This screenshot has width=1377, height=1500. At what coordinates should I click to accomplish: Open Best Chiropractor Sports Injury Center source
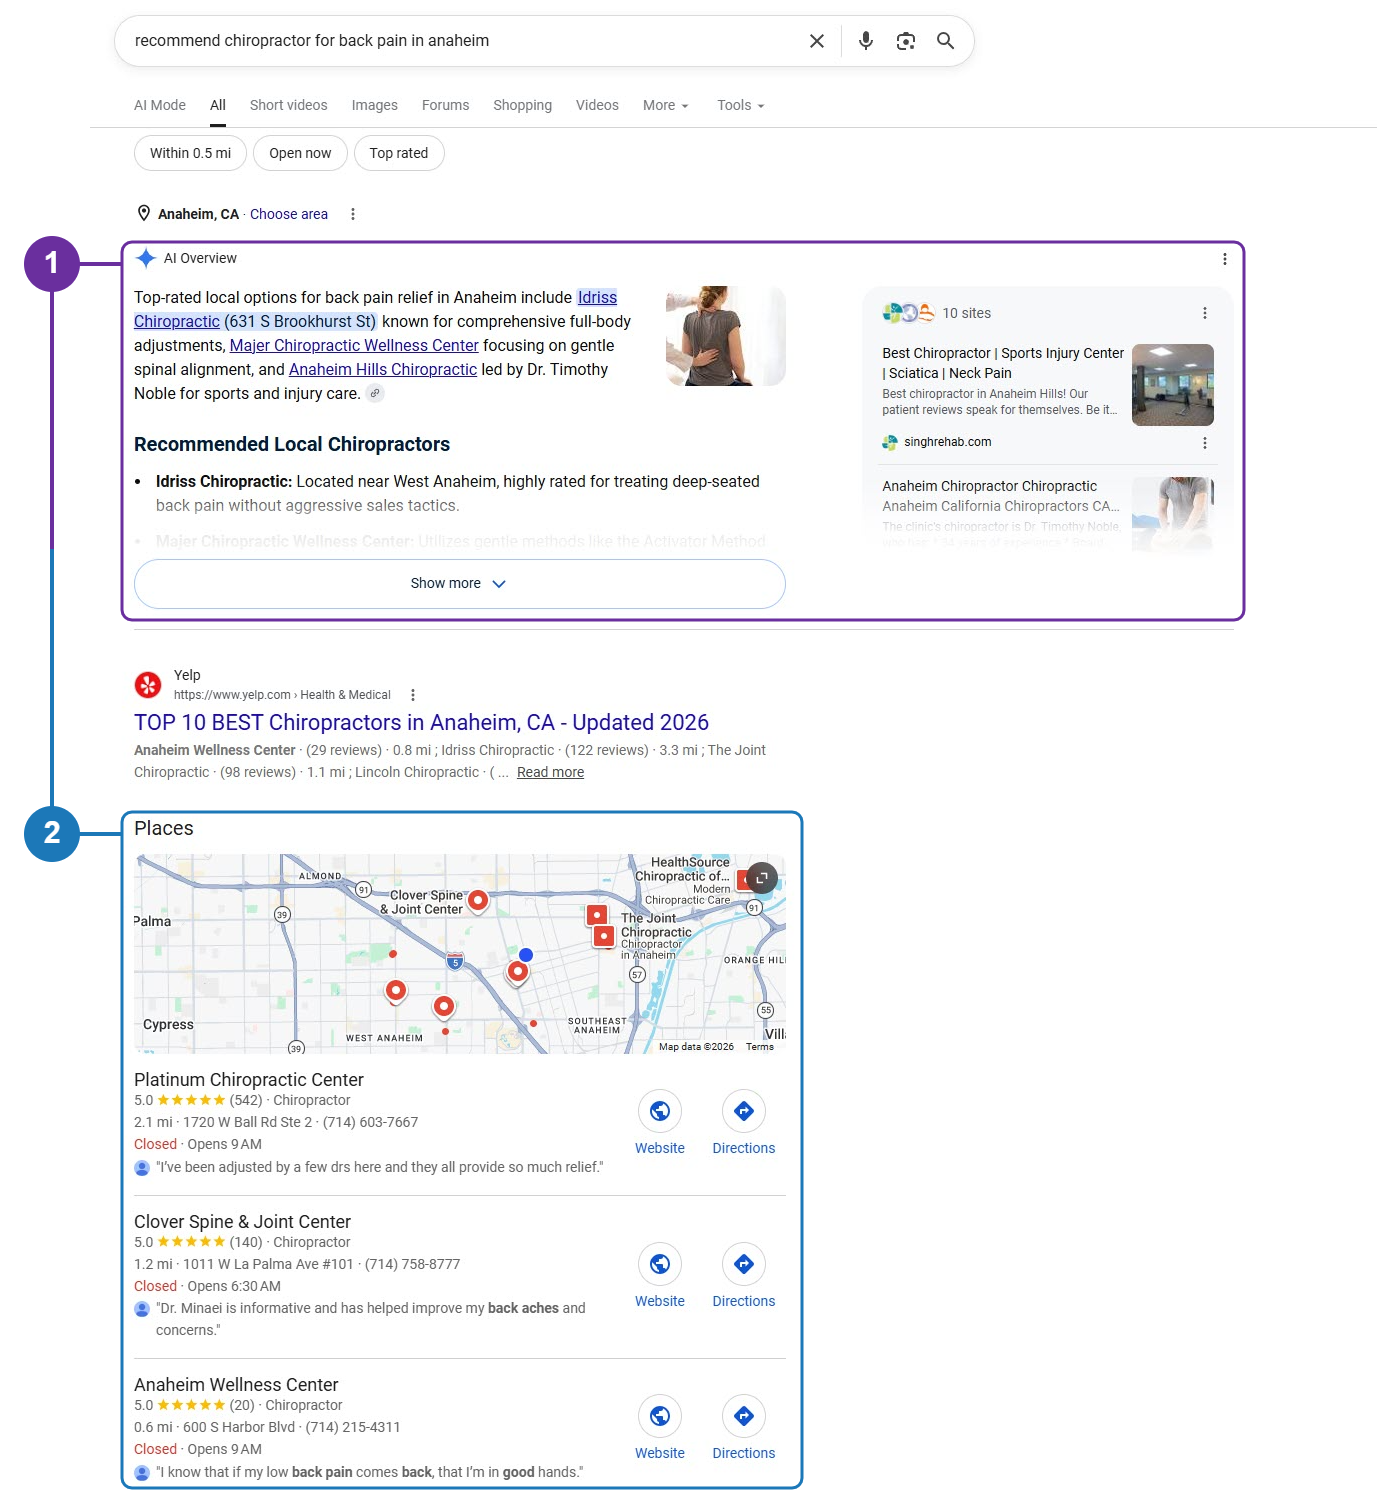tap(1003, 363)
